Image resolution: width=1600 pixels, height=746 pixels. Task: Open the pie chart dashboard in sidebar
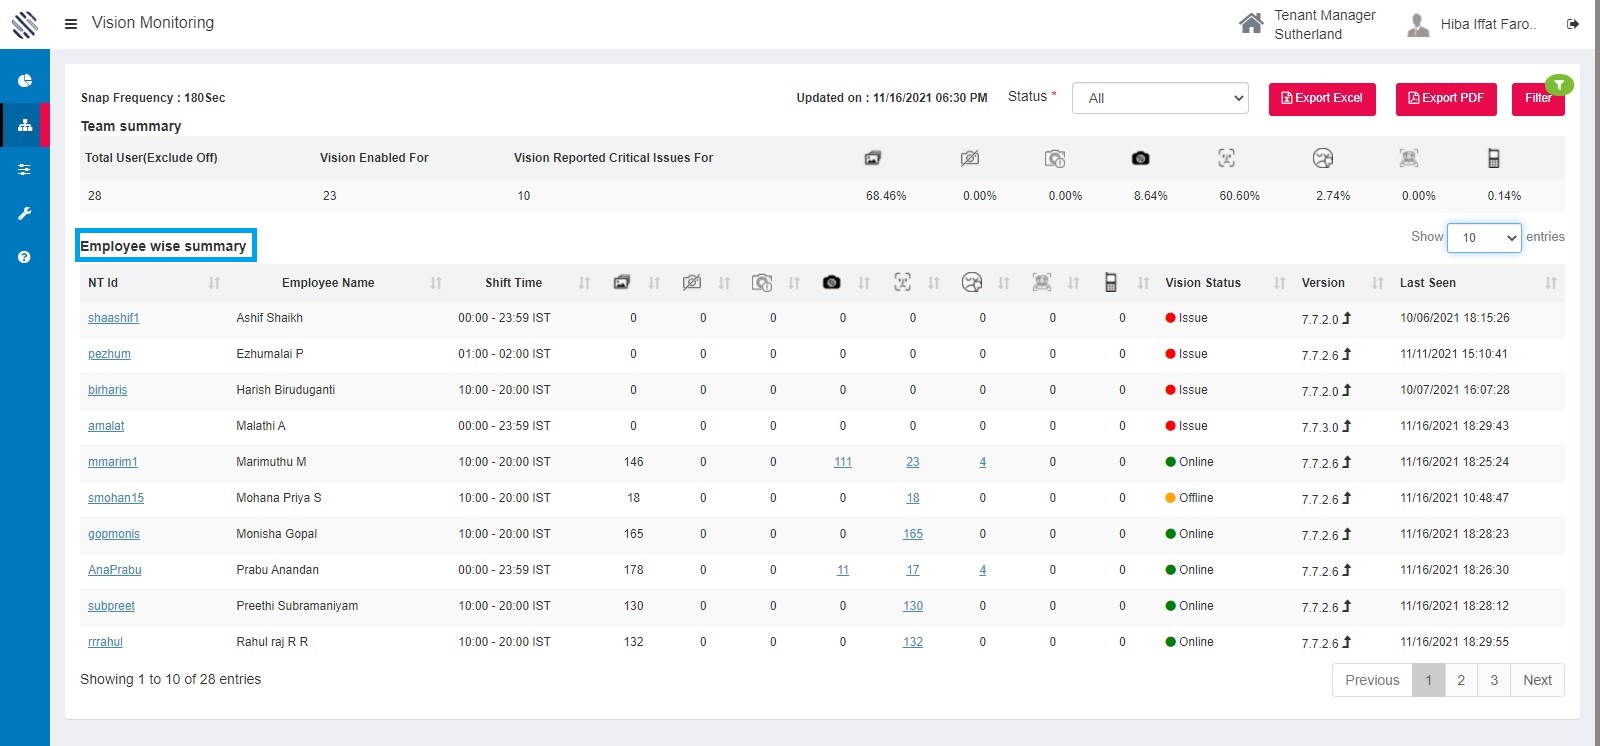[25, 81]
